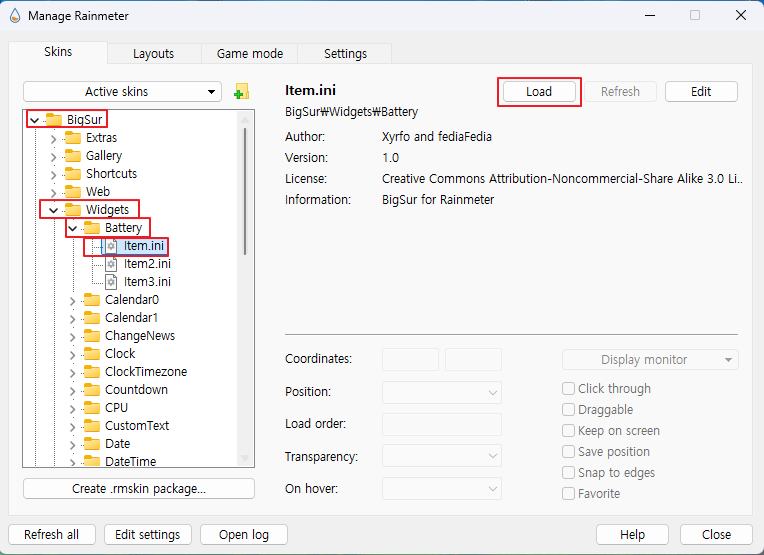The image size is (764, 555).
Task: Click the CustomText folder icon
Action: click(x=92, y=426)
